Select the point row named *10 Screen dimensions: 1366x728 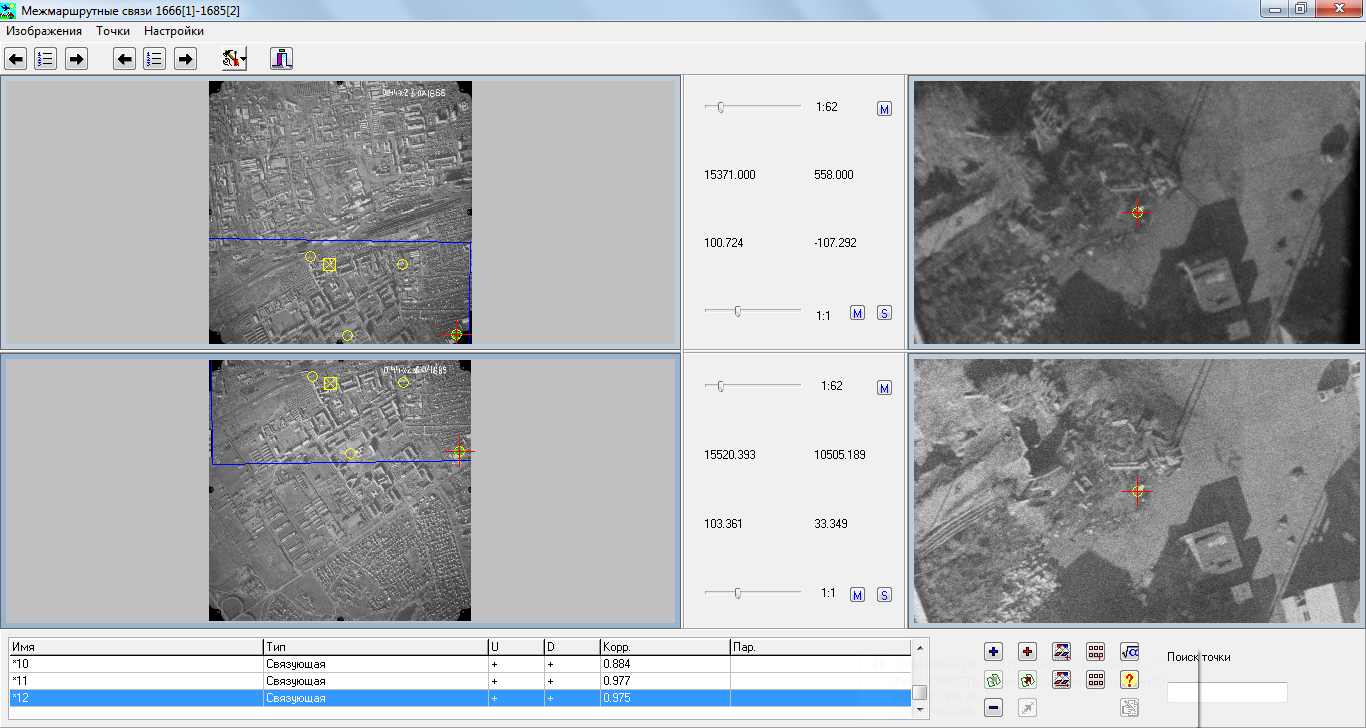click(460, 664)
